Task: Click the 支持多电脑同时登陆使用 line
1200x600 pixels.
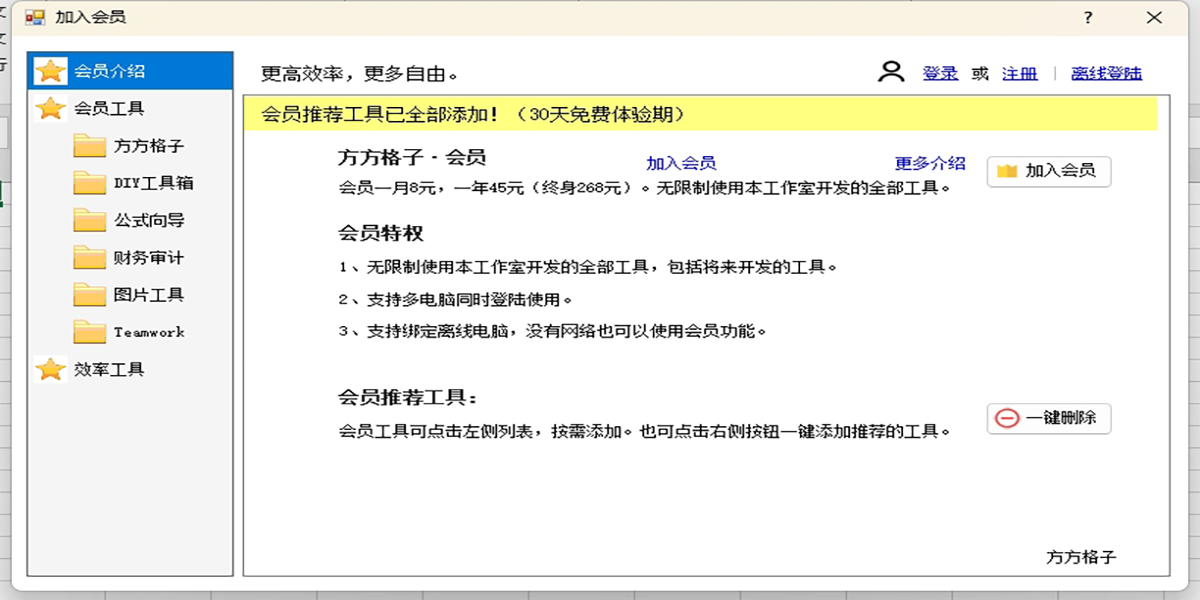Action: (456, 299)
